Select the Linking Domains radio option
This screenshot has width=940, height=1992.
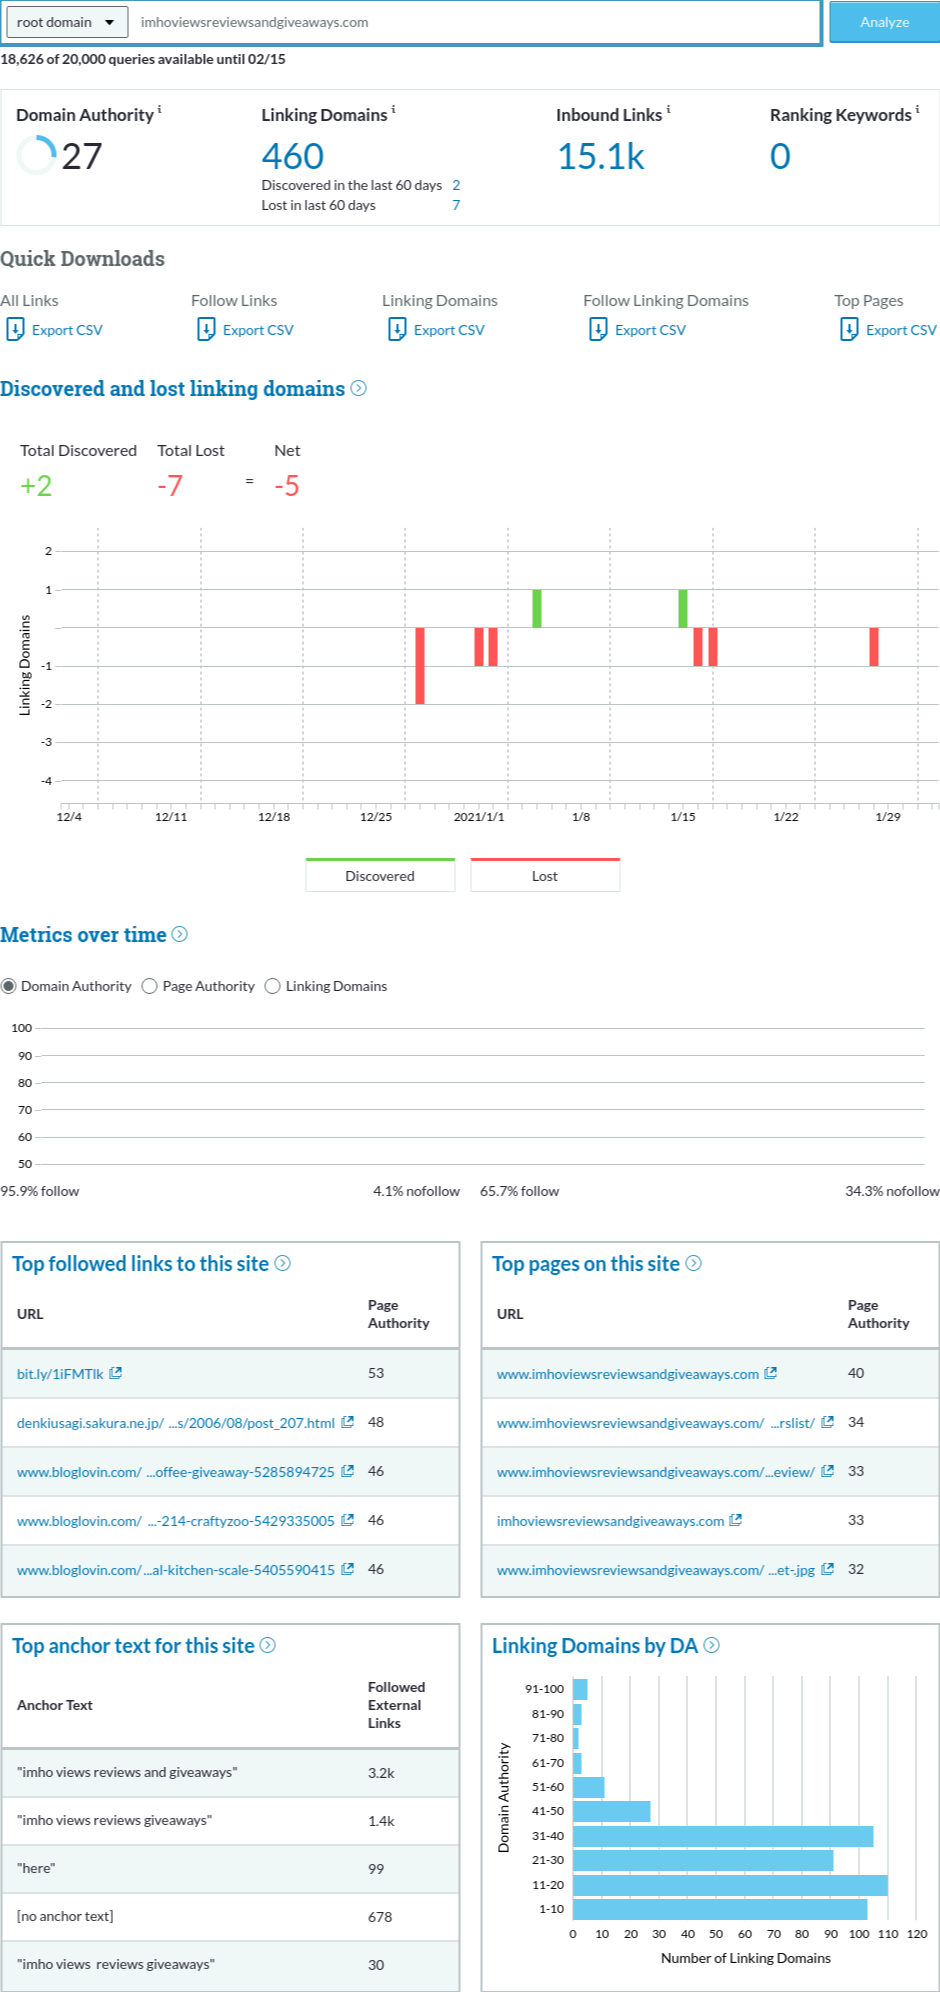[273, 986]
